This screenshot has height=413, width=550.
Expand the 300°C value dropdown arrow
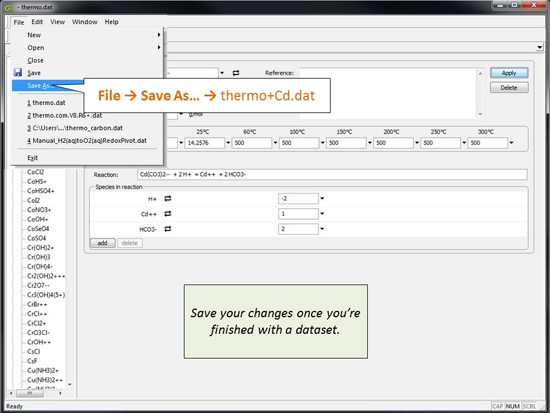tap(511, 143)
